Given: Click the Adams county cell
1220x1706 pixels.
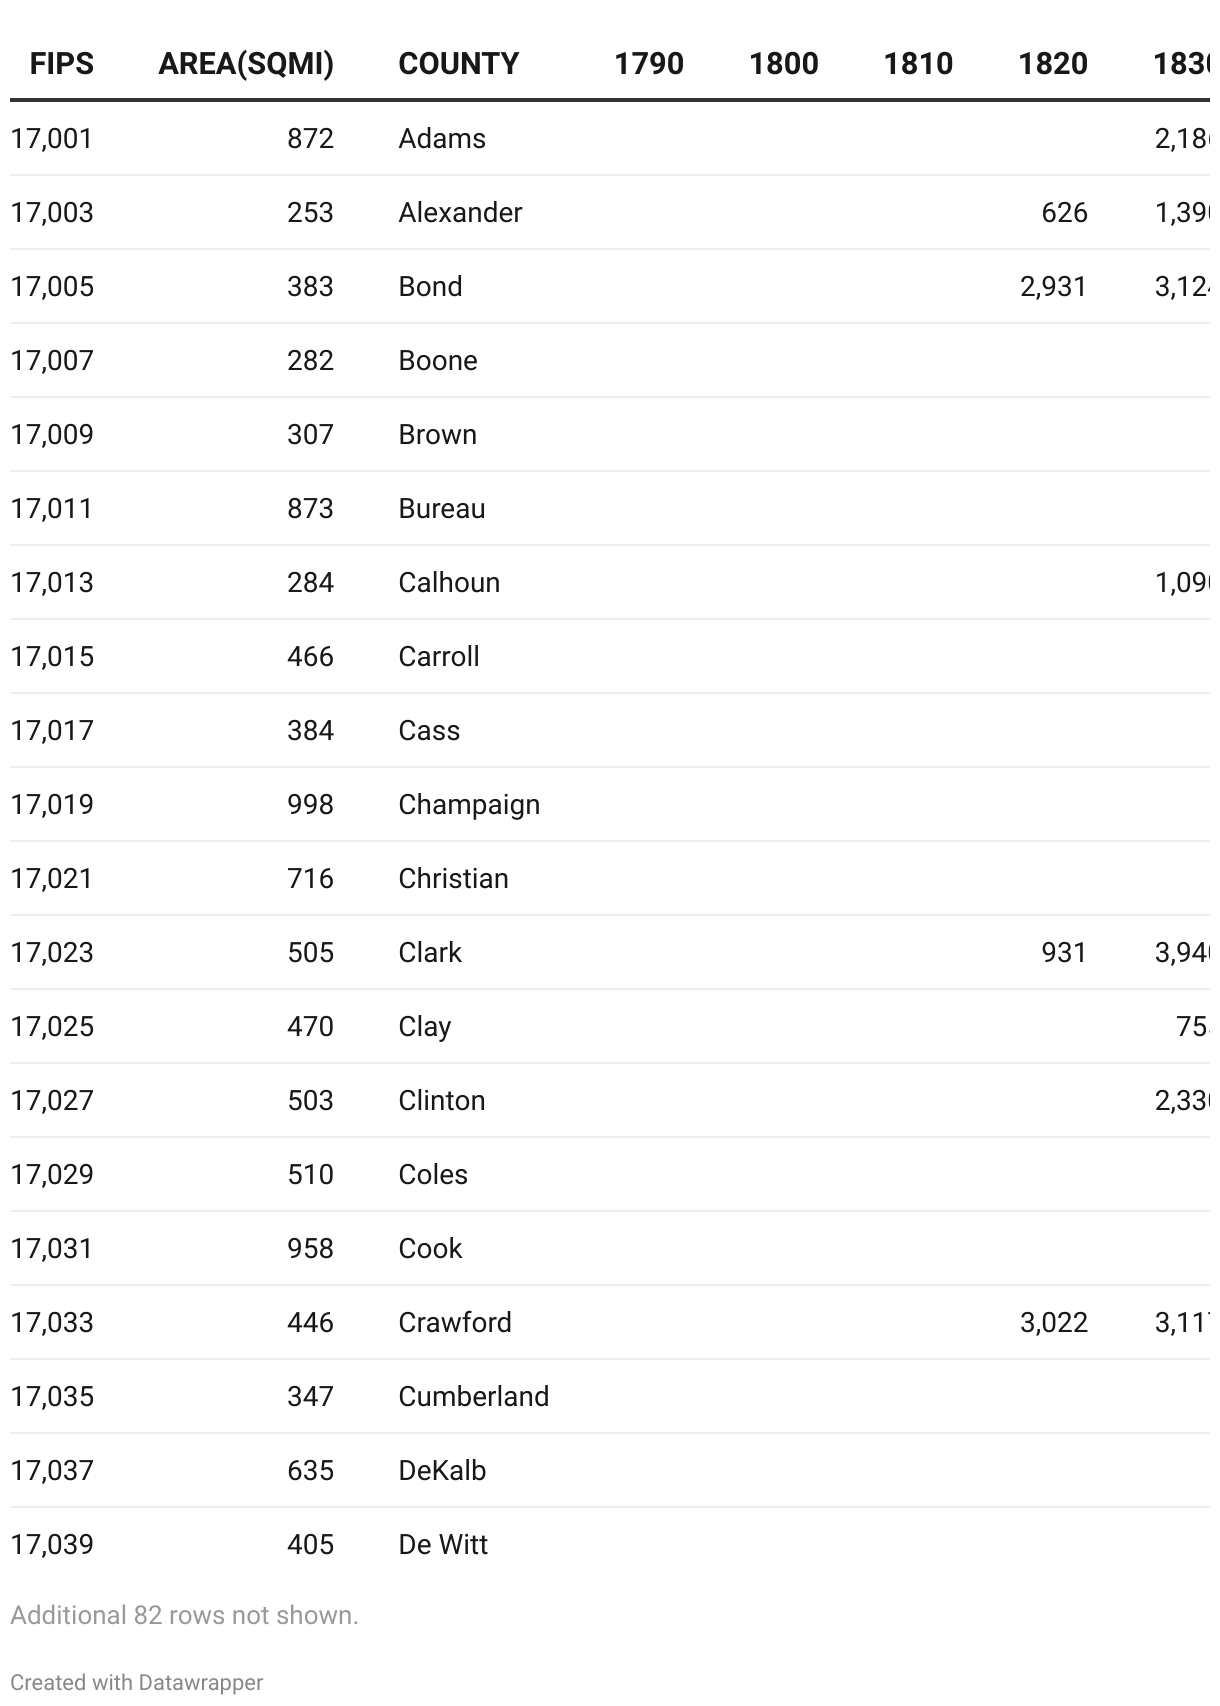Looking at the screenshot, I should pos(442,138).
